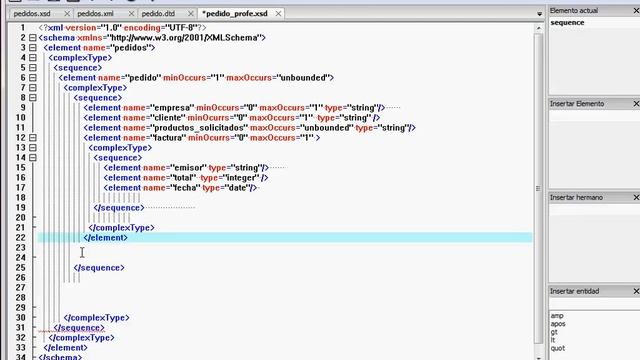Select the lt entity

point(553,340)
